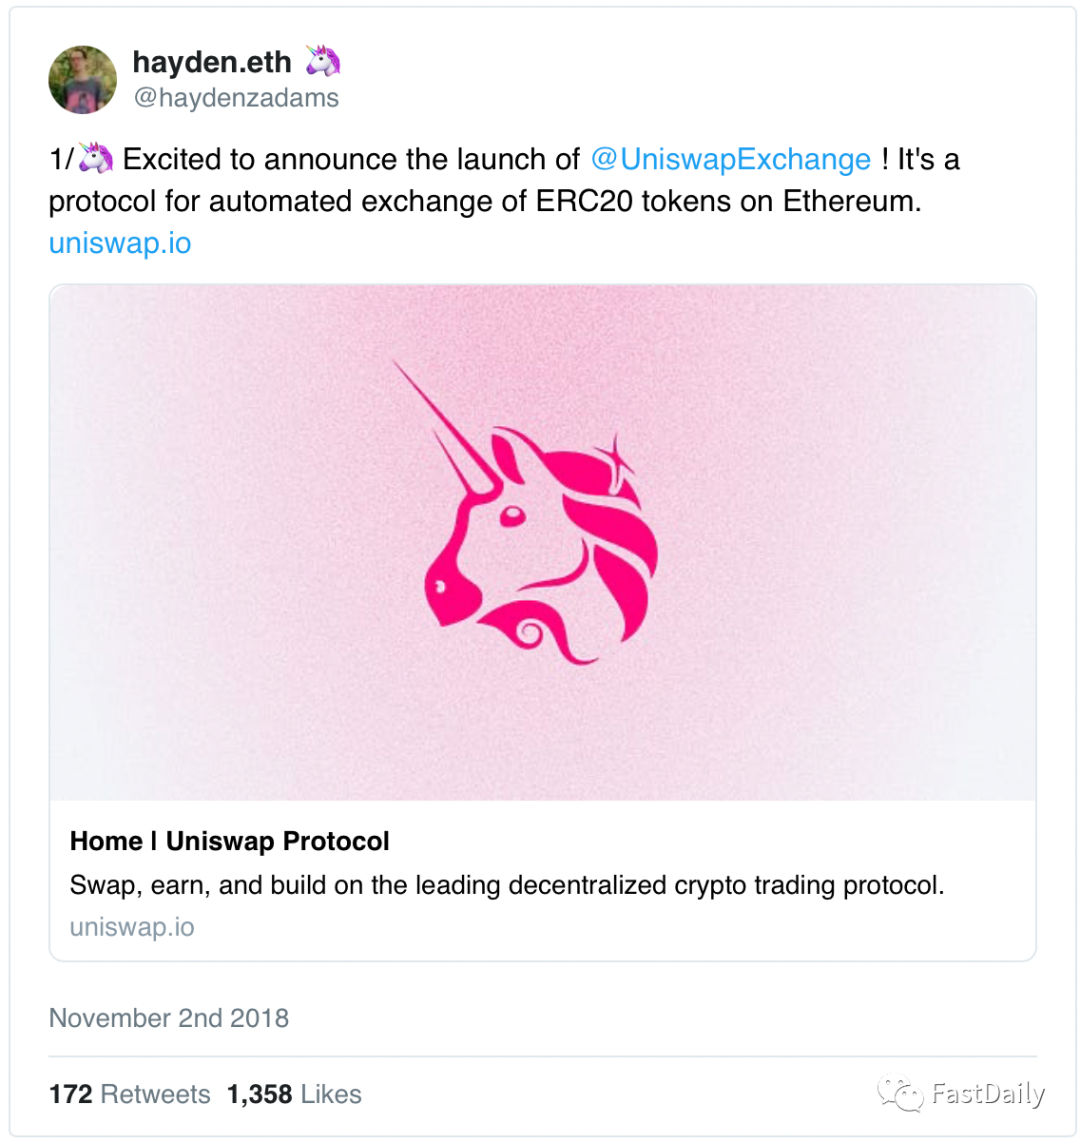Screen dimensions: 1080x1143
Task: Click hayden.eth's profile avatar photo
Action: [83, 79]
